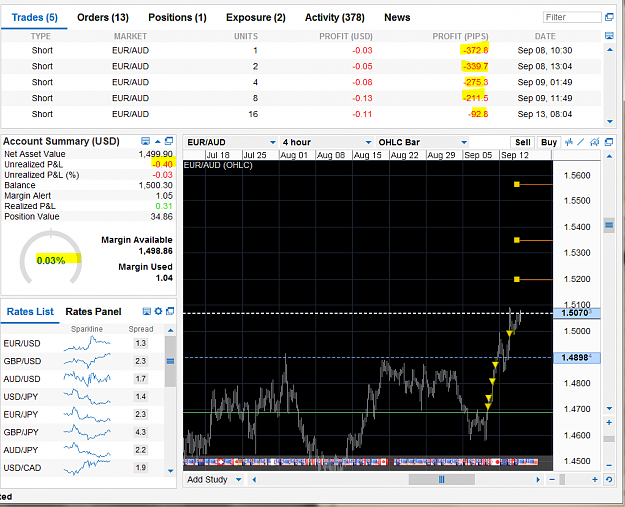This screenshot has height=507, width=625.
Task: Switch to the Trades (5) tab
Action: (x=35, y=18)
